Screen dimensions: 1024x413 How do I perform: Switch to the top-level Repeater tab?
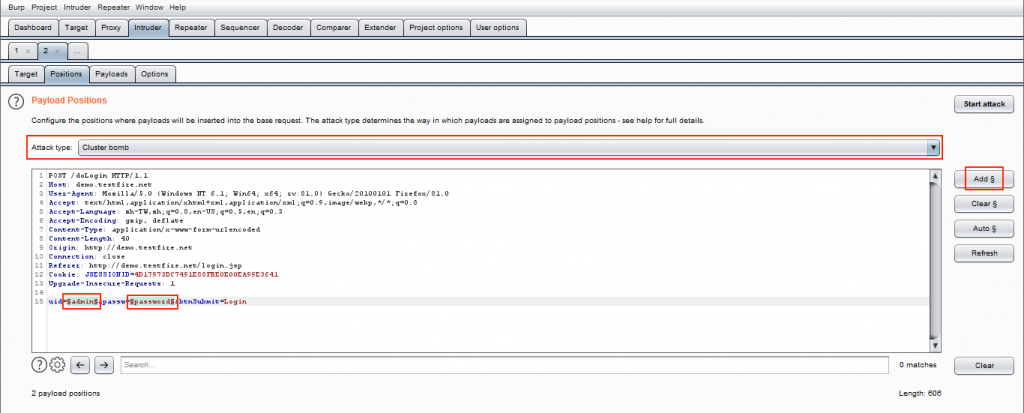click(x=191, y=27)
